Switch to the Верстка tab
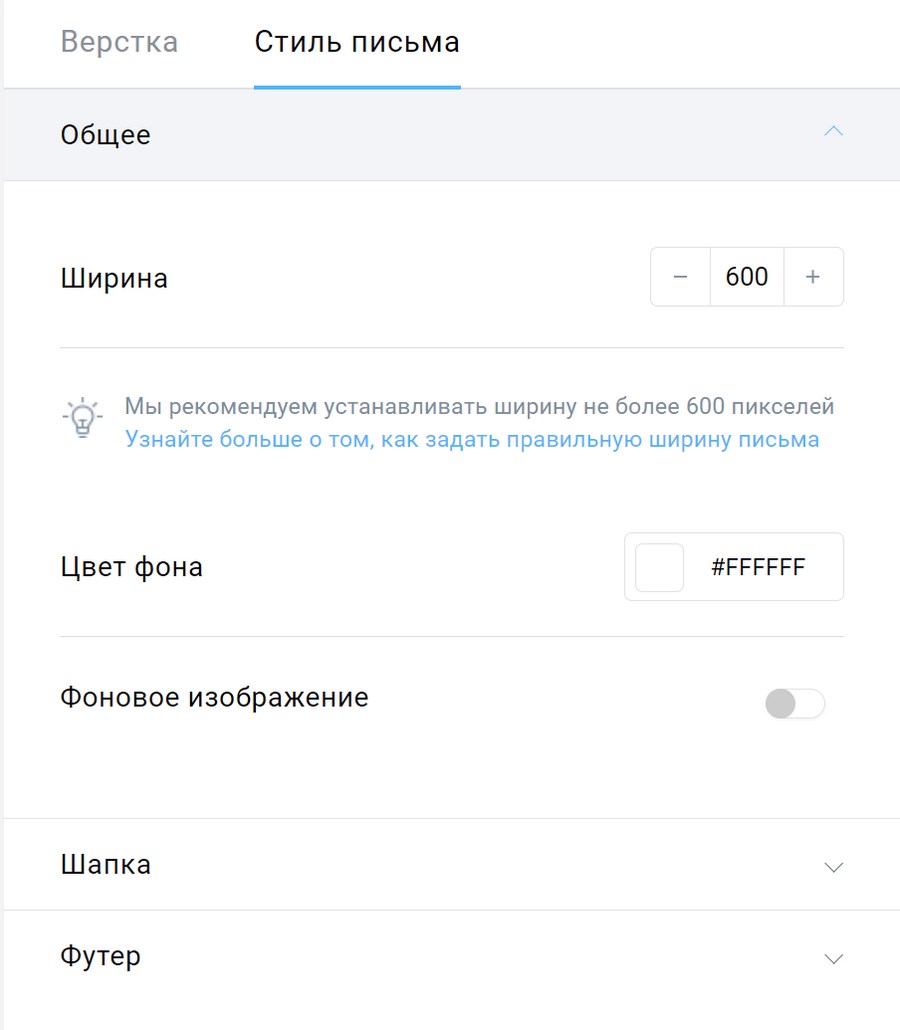Screen dimensions: 900x1030 pos(120,42)
